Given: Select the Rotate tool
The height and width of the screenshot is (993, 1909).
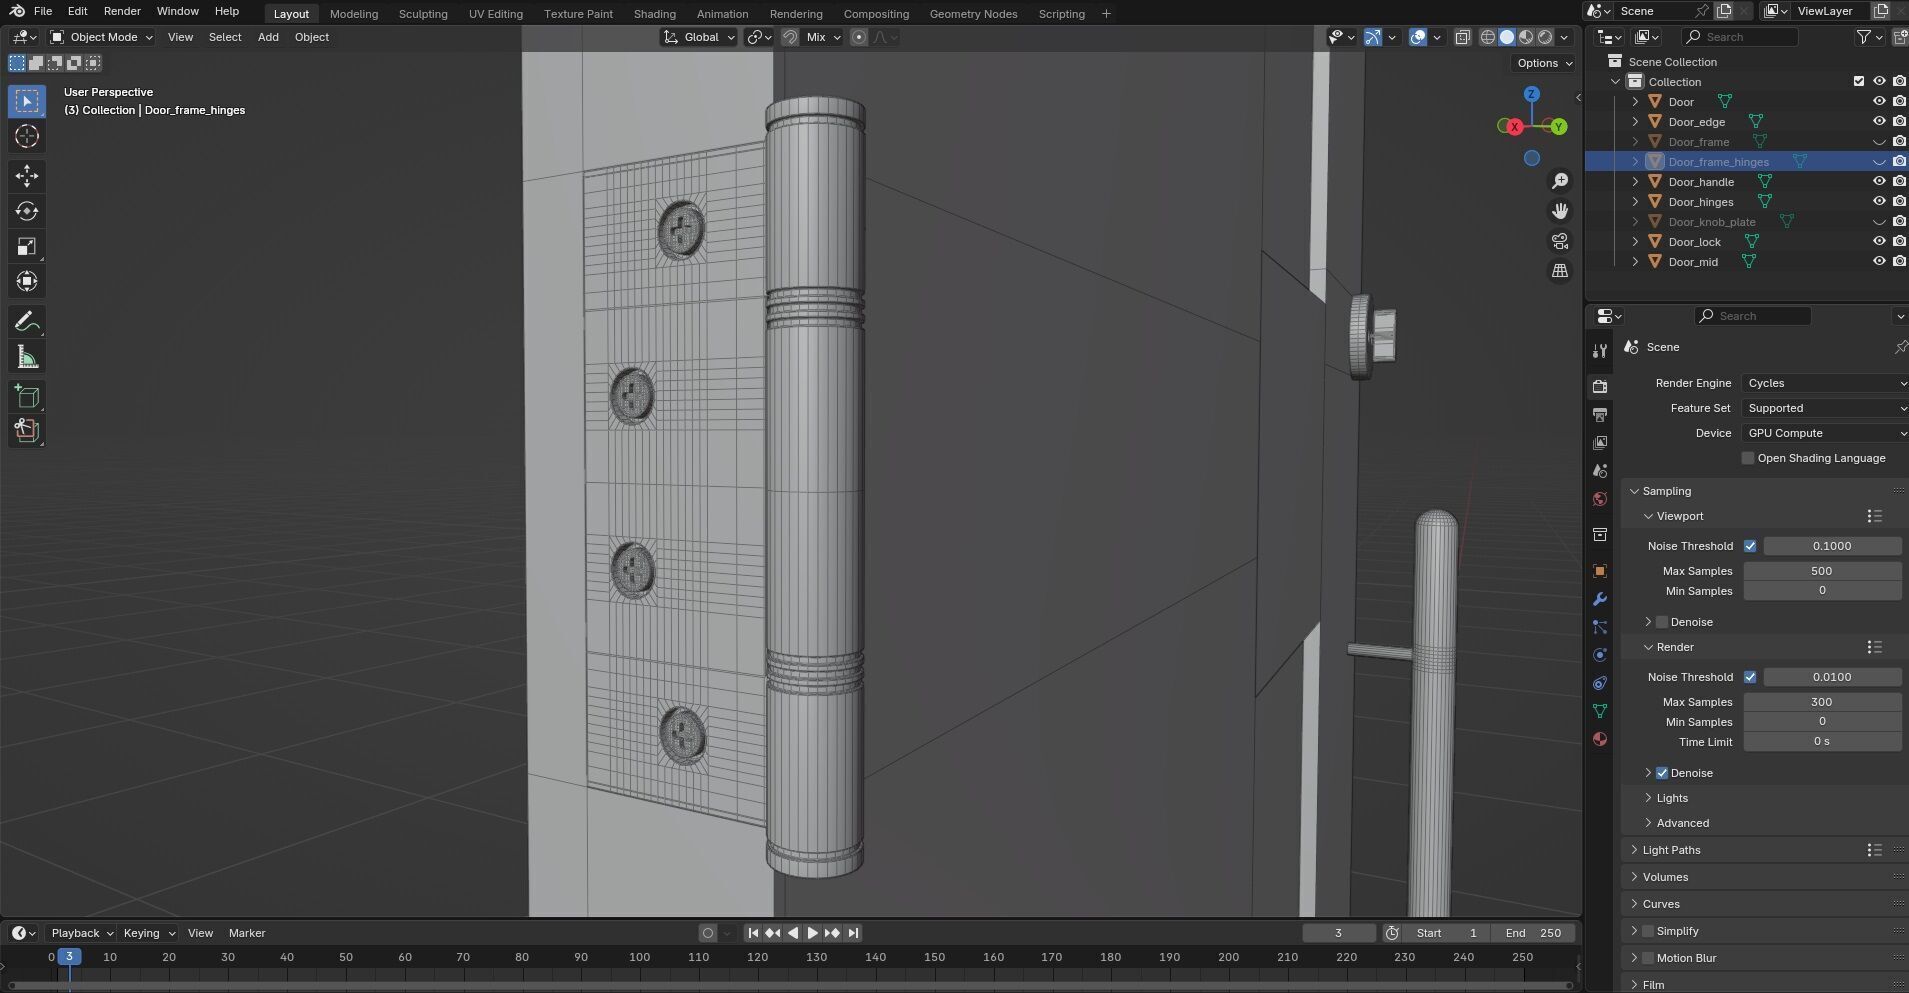Looking at the screenshot, I should click(x=27, y=211).
